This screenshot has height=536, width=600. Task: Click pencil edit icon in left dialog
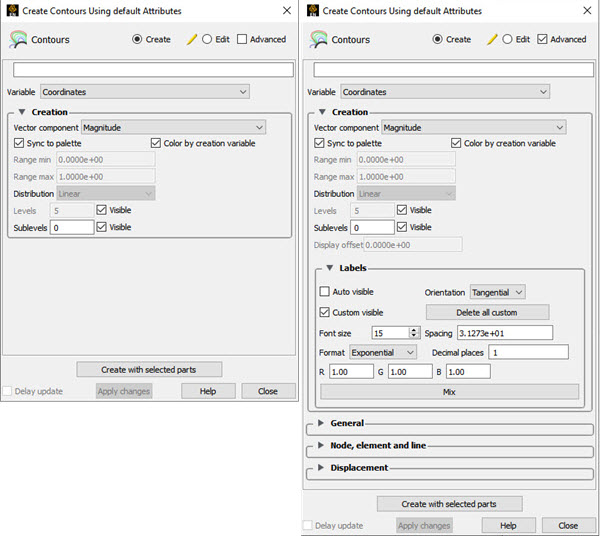(x=192, y=39)
